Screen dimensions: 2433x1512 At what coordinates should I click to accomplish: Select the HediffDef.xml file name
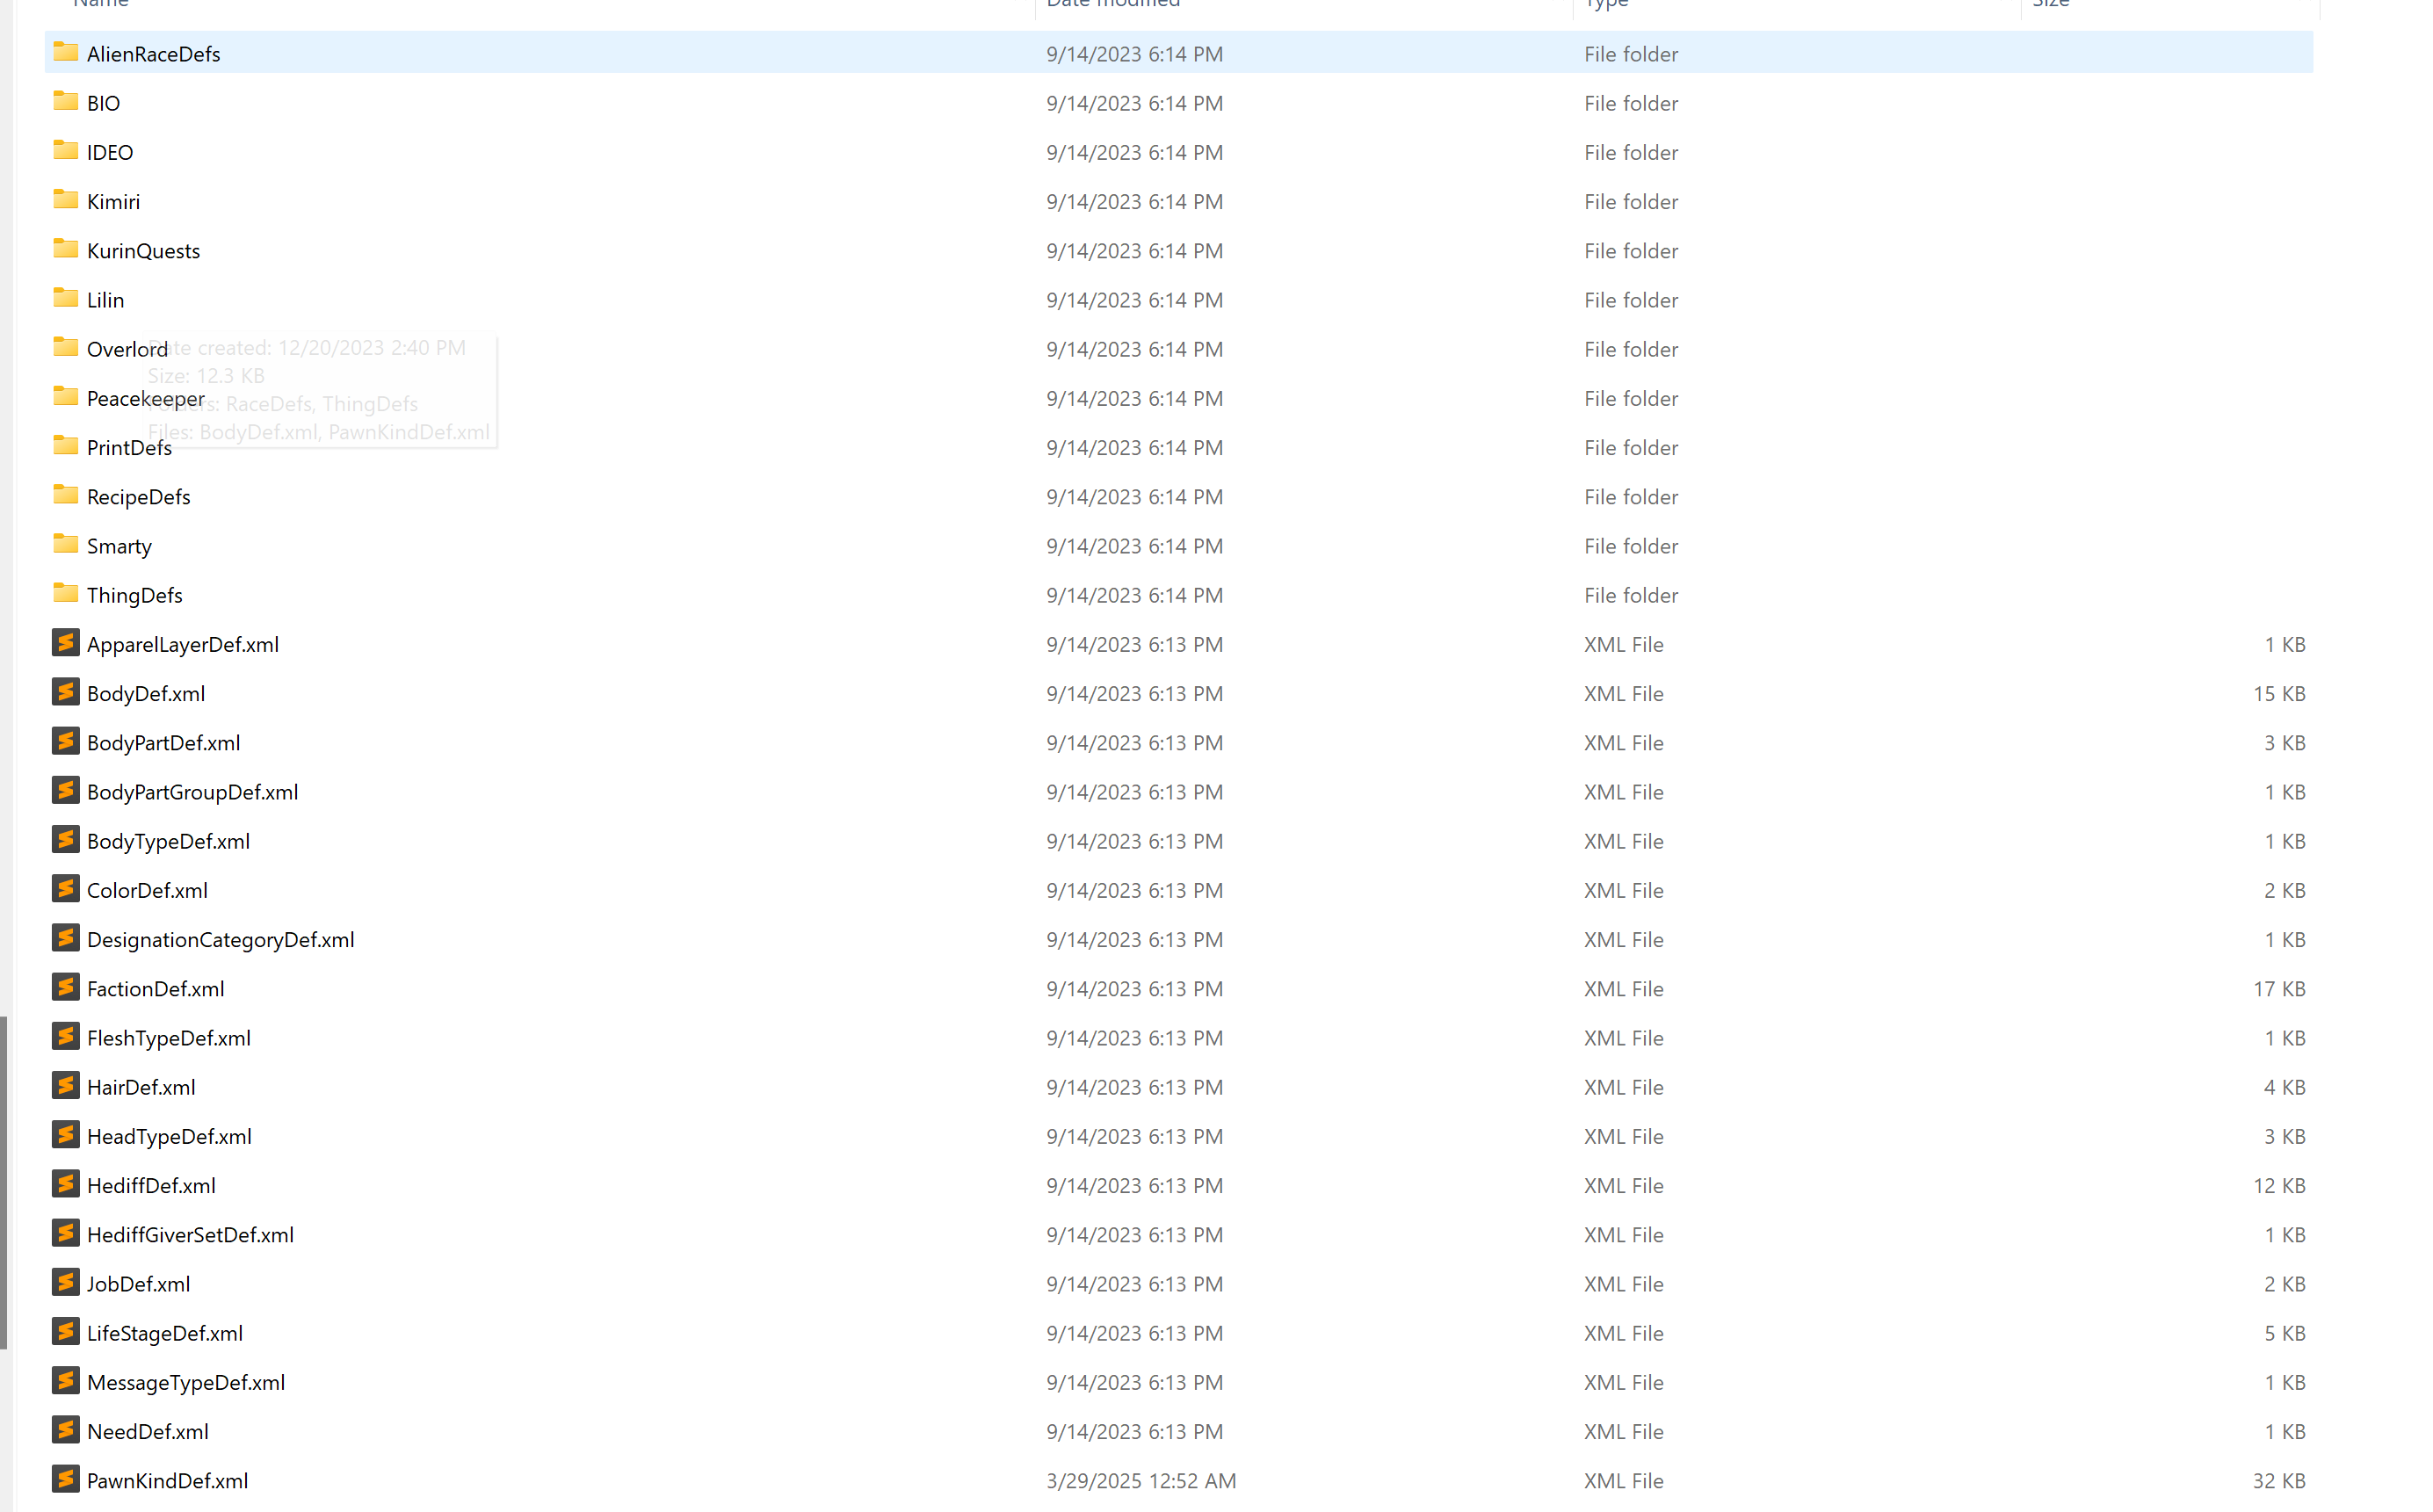click(x=151, y=1186)
